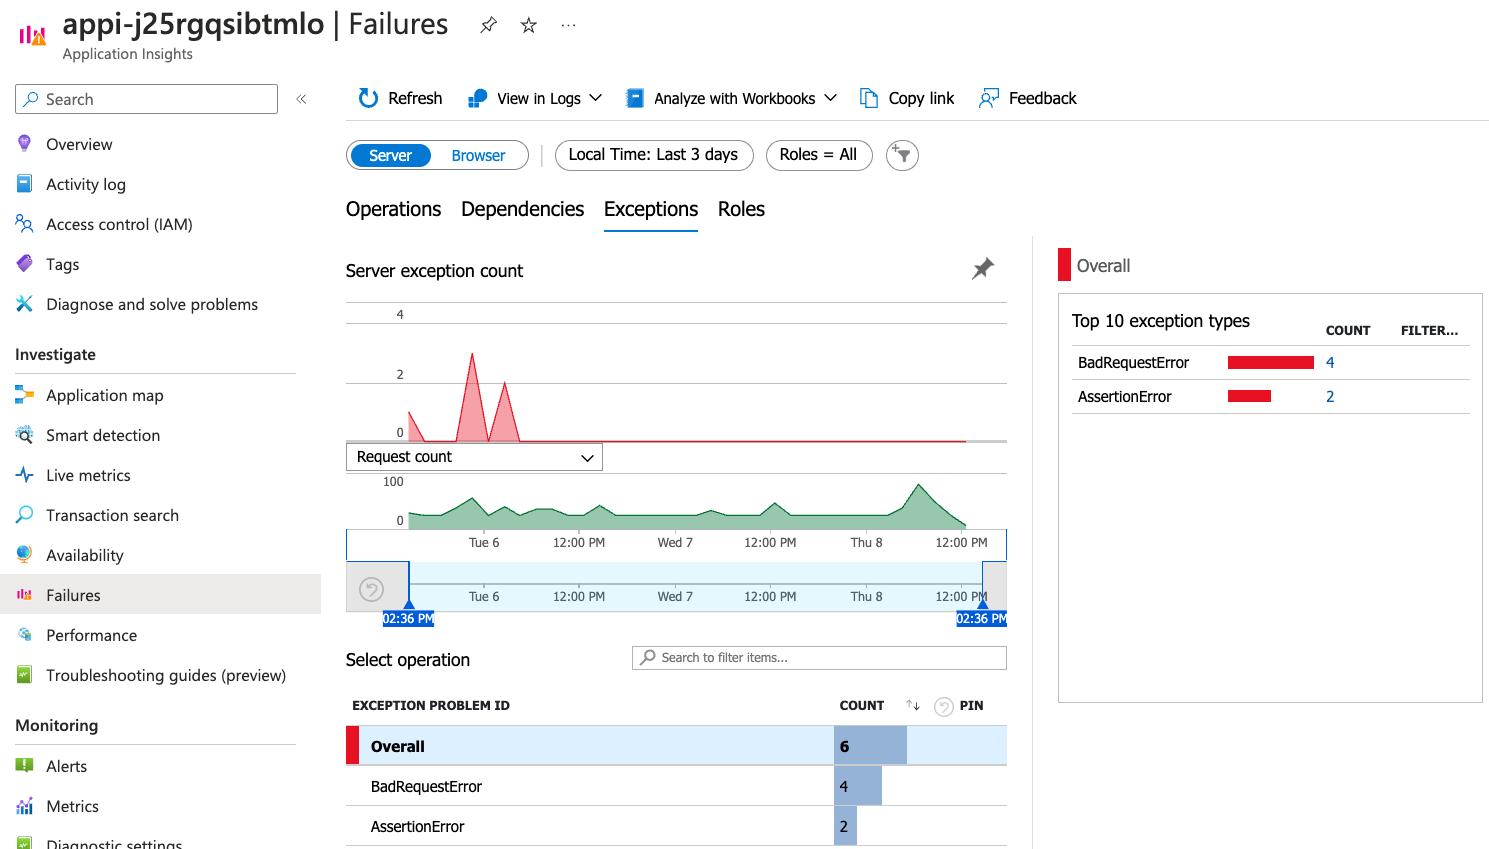
Task: Click the Refresh button label
Action: click(415, 98)
